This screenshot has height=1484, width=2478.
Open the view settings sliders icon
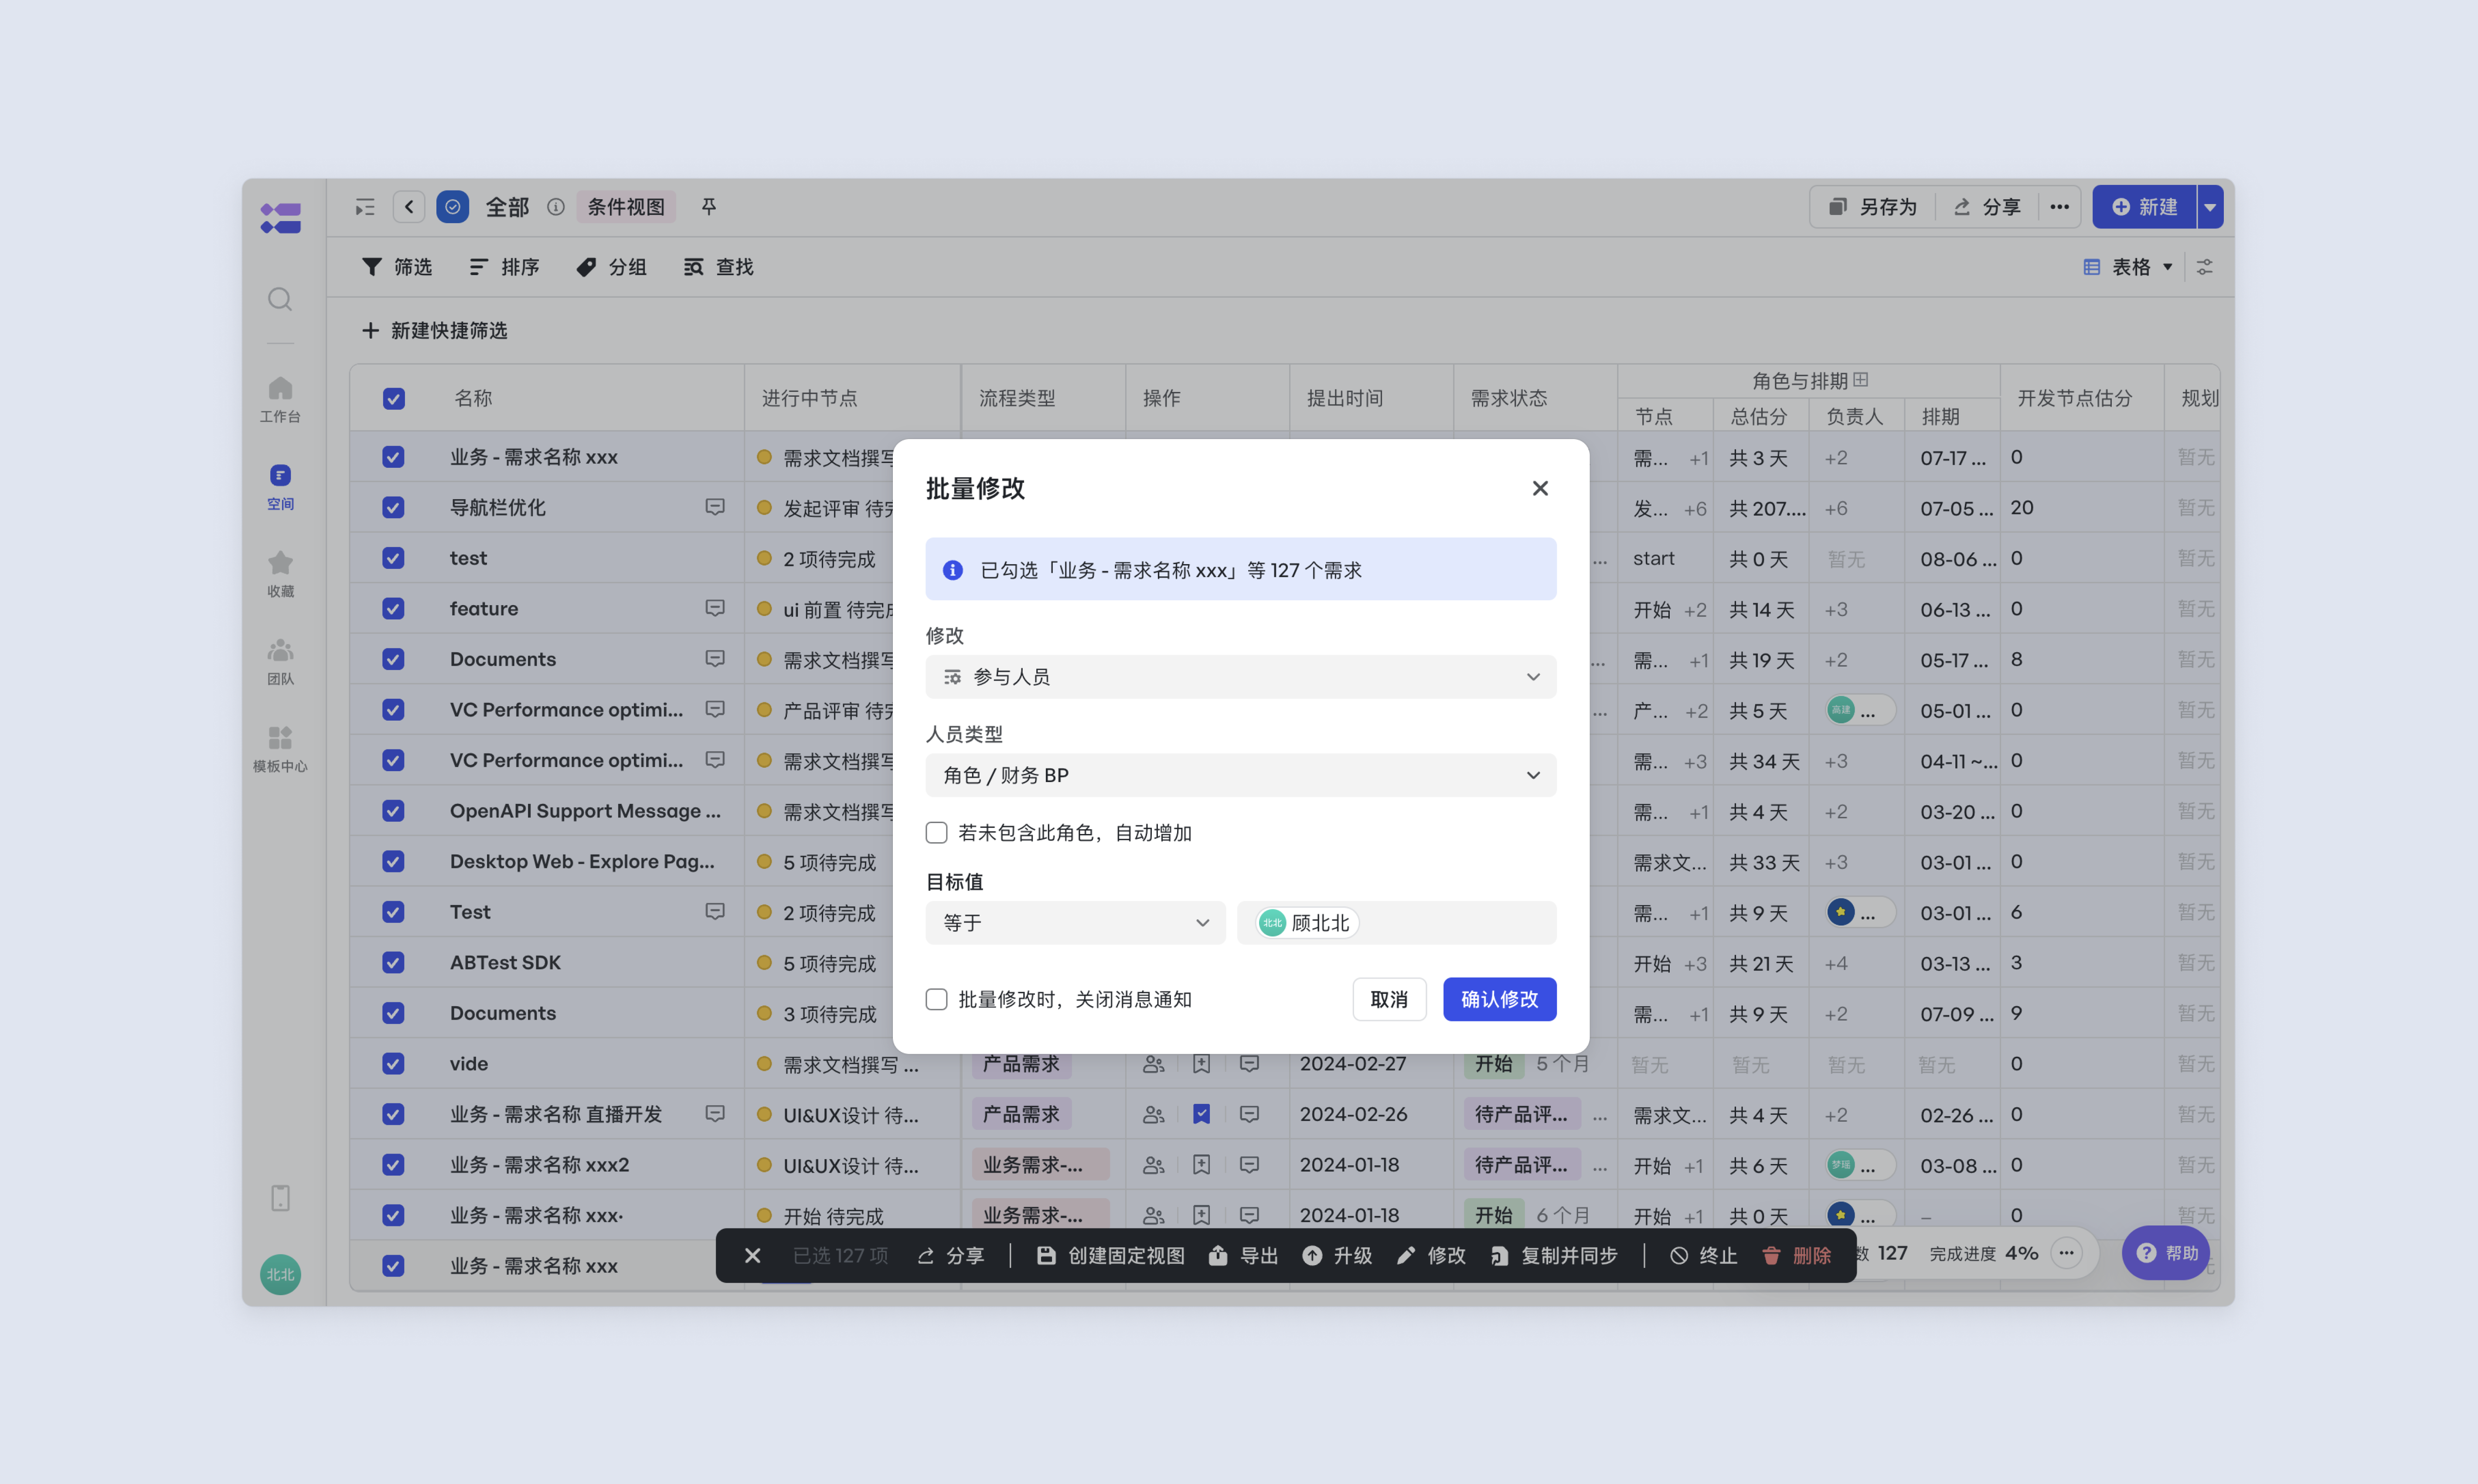tap(2204, 267)
